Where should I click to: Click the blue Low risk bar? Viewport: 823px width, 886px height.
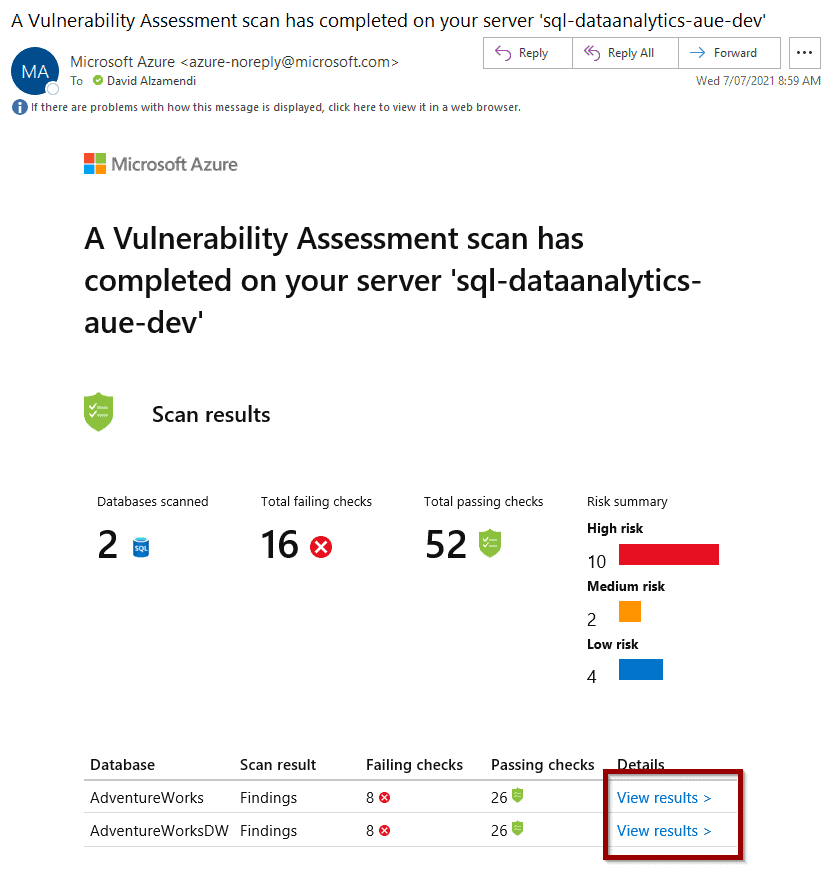coord(641,670)
